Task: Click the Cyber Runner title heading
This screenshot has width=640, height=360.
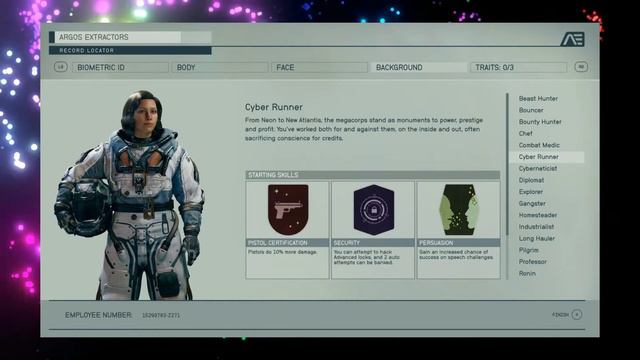Action: (x=274, y=107)
